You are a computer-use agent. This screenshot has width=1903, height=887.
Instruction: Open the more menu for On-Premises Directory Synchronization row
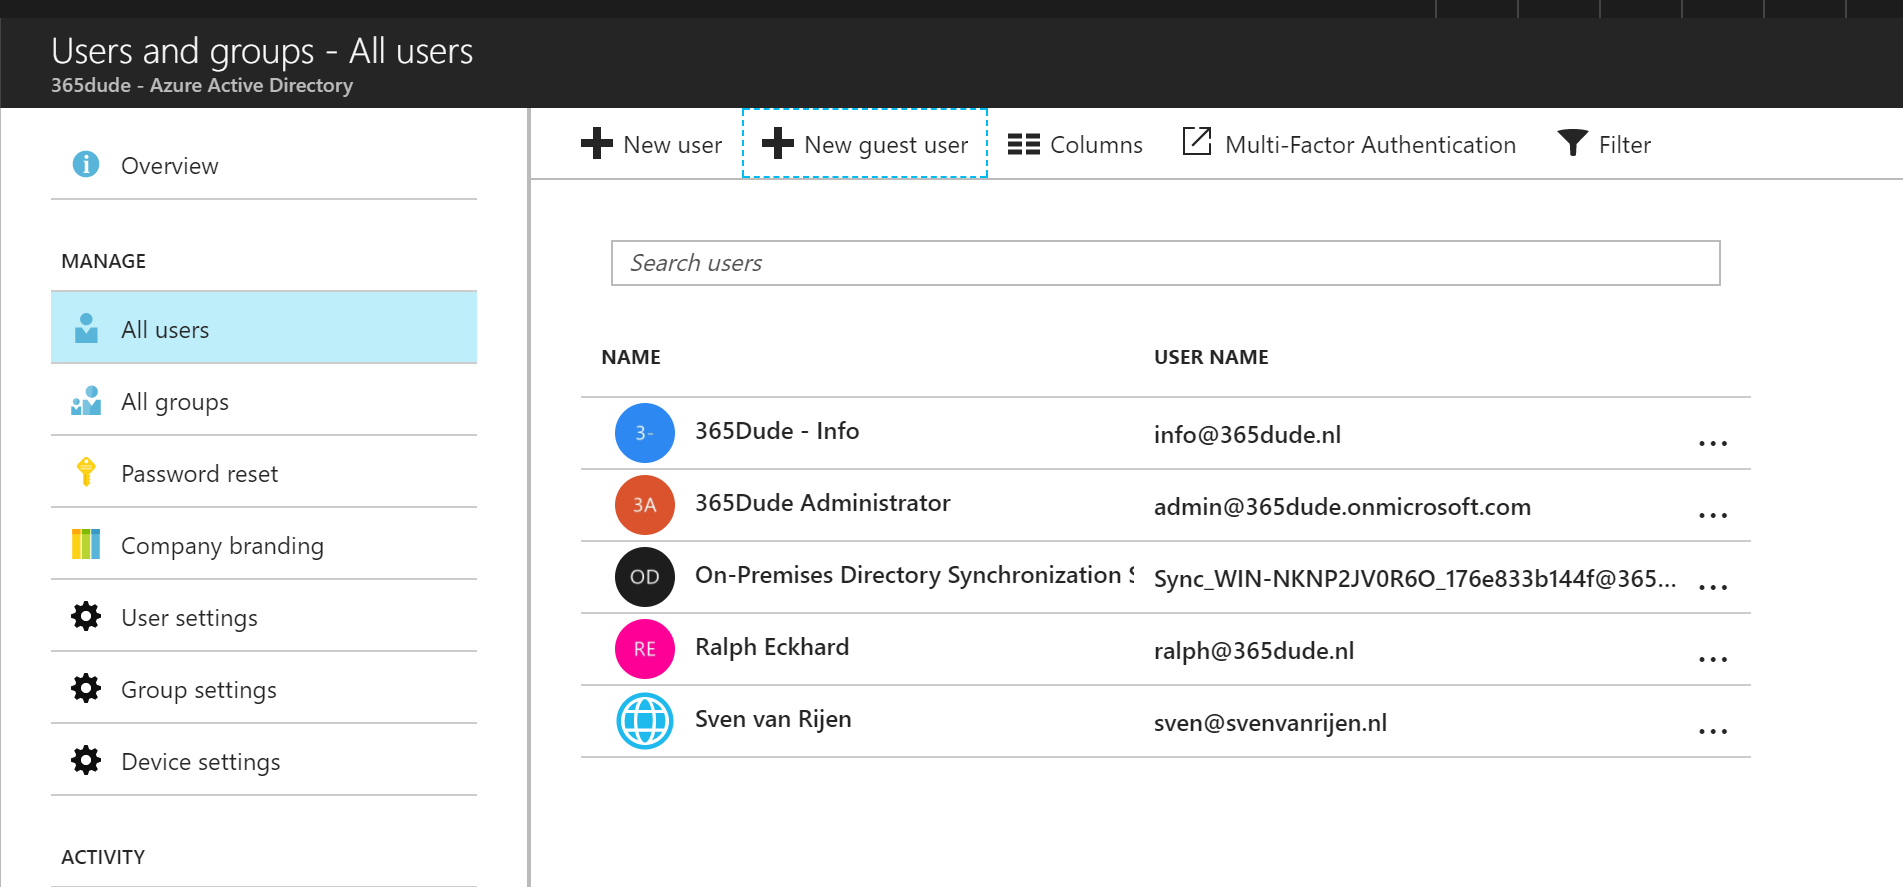pos(1713,587)
